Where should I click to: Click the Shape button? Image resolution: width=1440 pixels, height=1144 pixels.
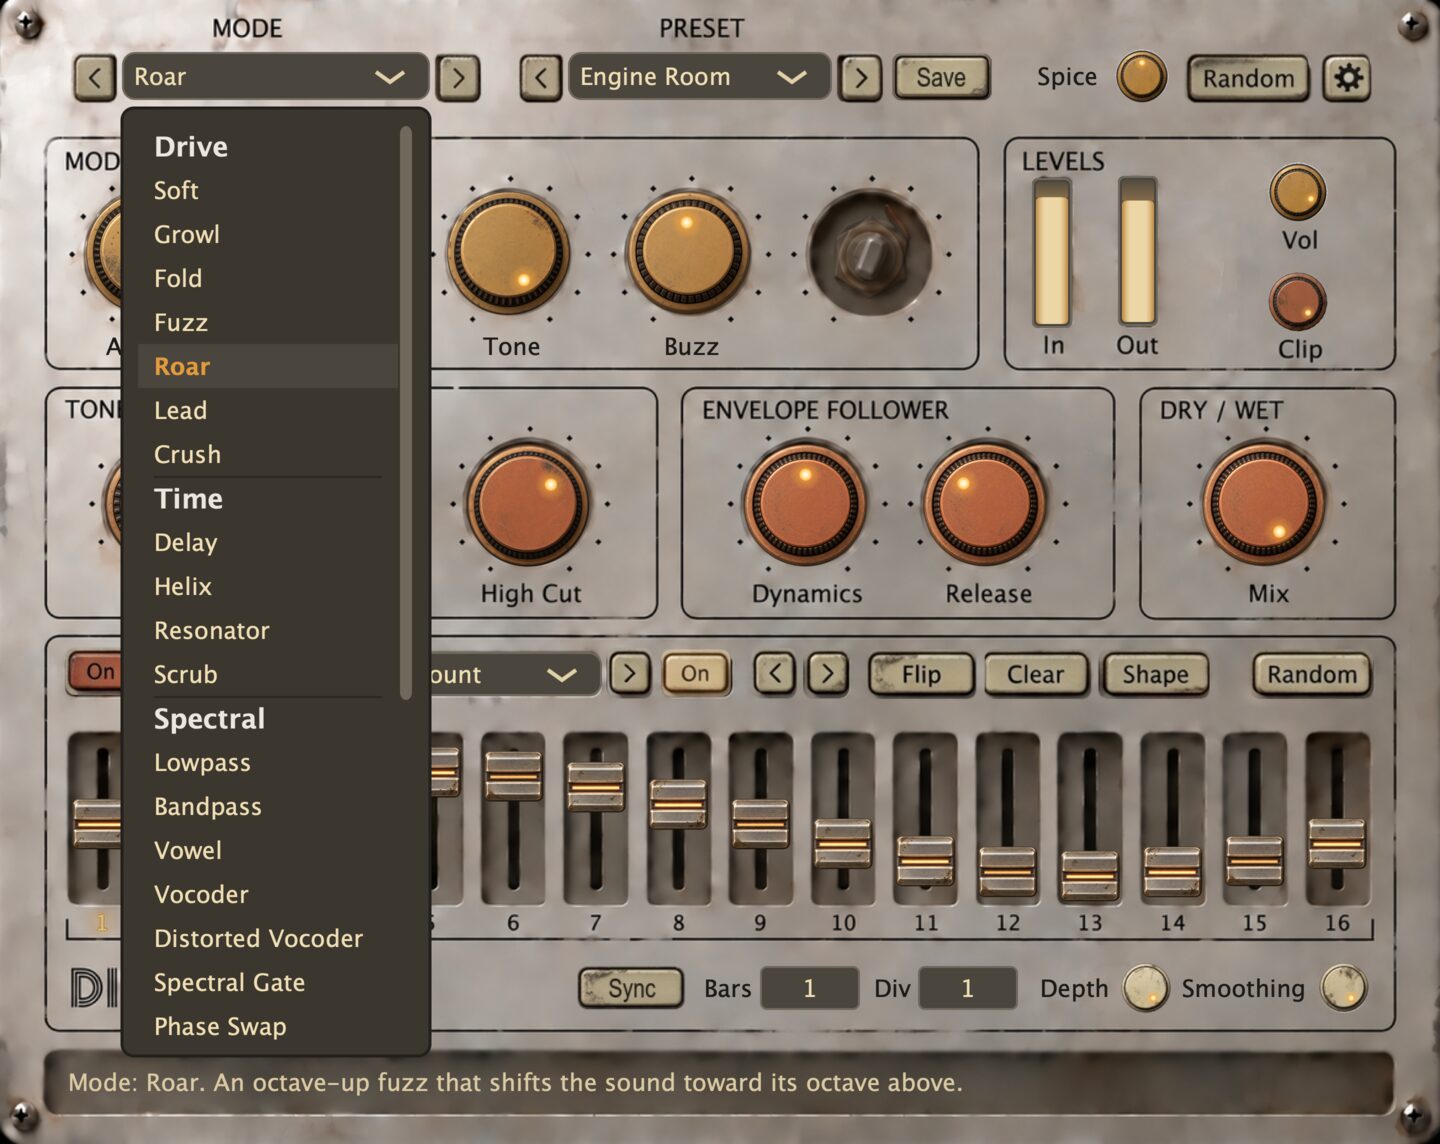coord(1155,674)
